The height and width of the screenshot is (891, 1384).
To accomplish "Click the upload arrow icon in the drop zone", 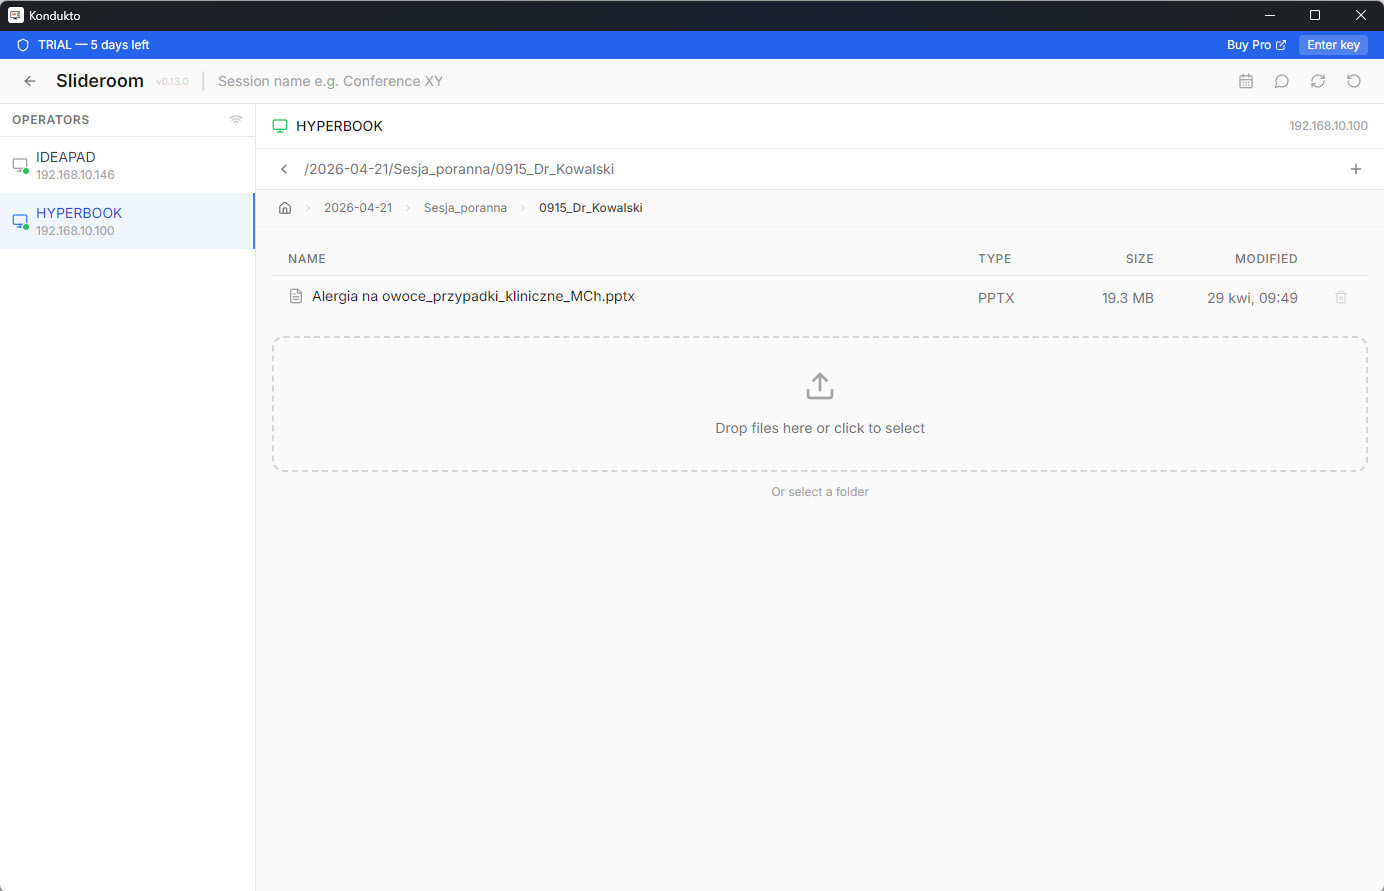I will point(820,386).
